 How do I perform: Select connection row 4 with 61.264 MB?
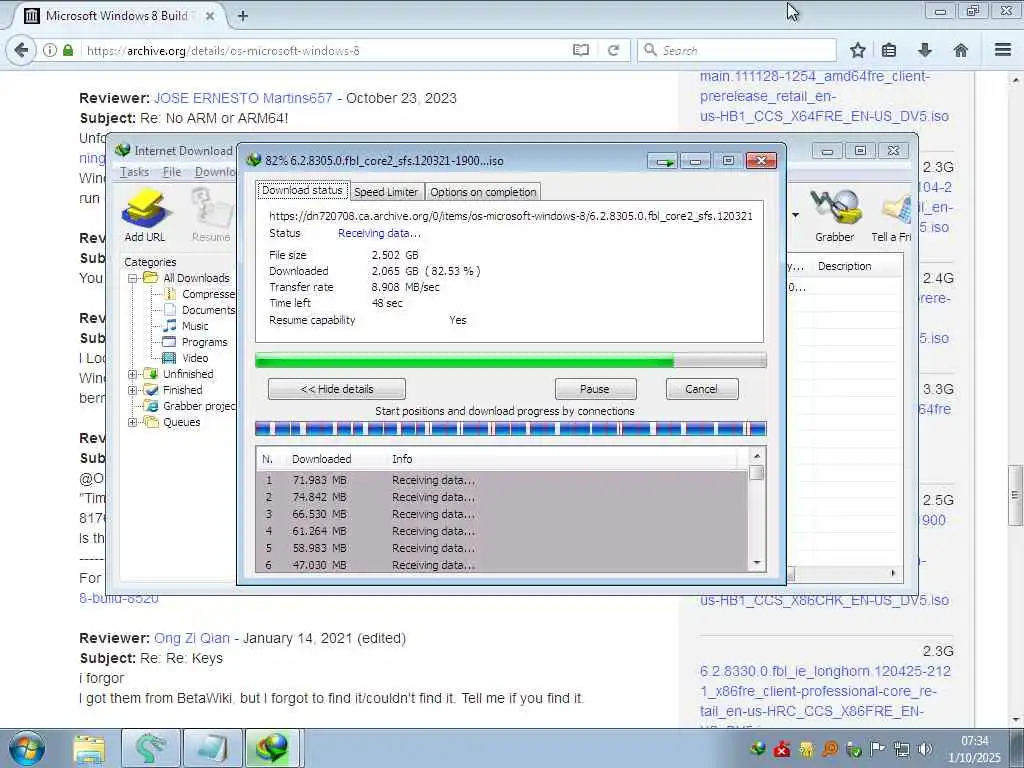coord(502,531)
